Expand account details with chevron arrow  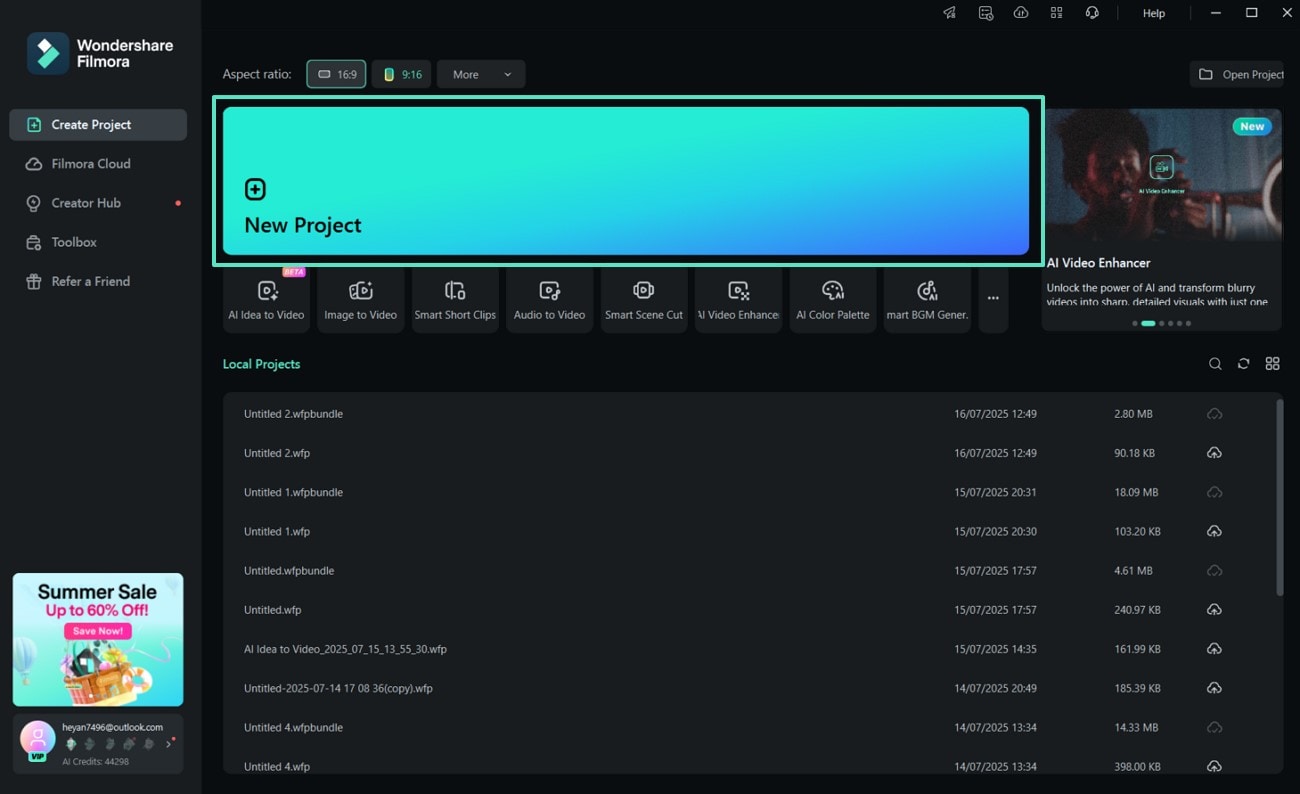168,744
